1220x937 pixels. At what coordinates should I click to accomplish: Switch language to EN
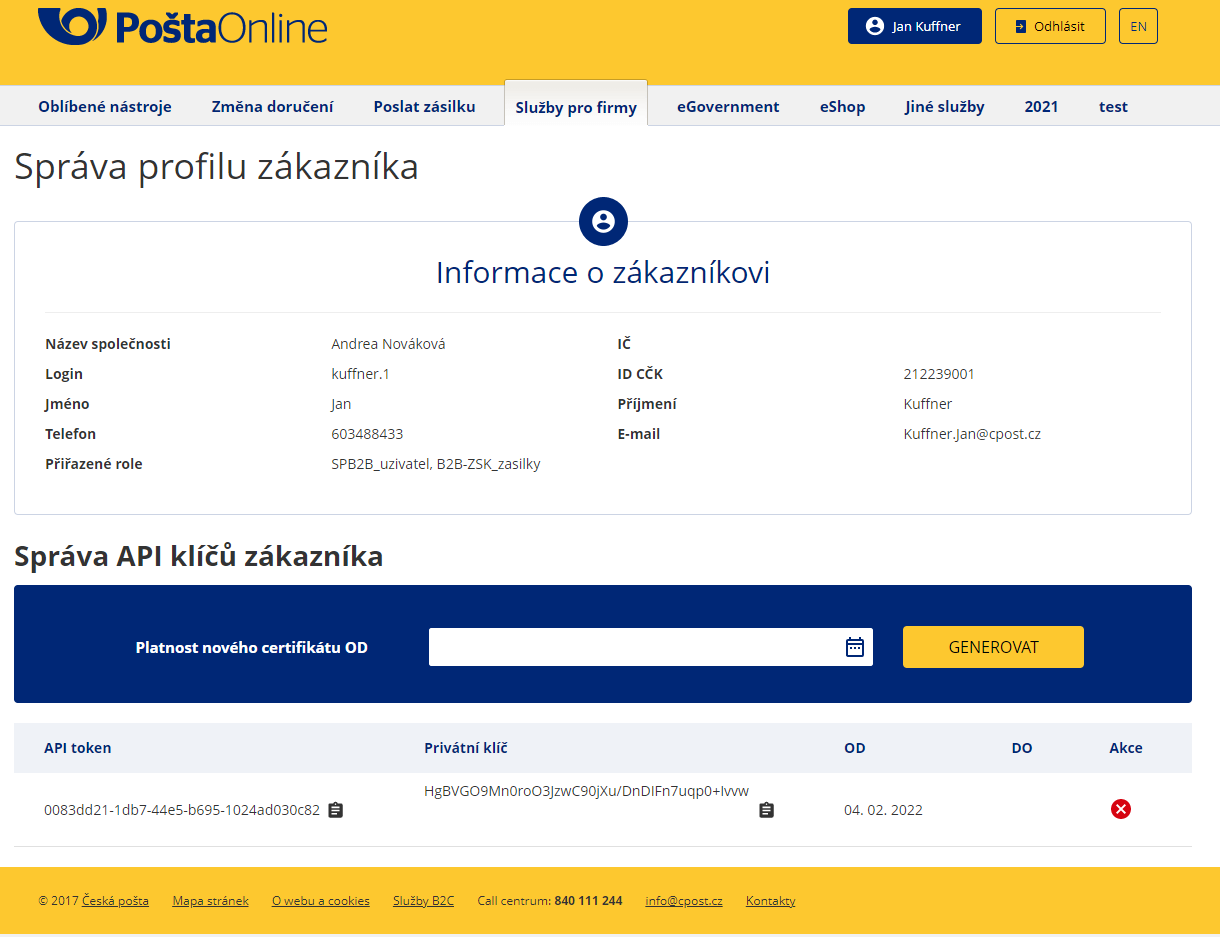pos(1138,26)
